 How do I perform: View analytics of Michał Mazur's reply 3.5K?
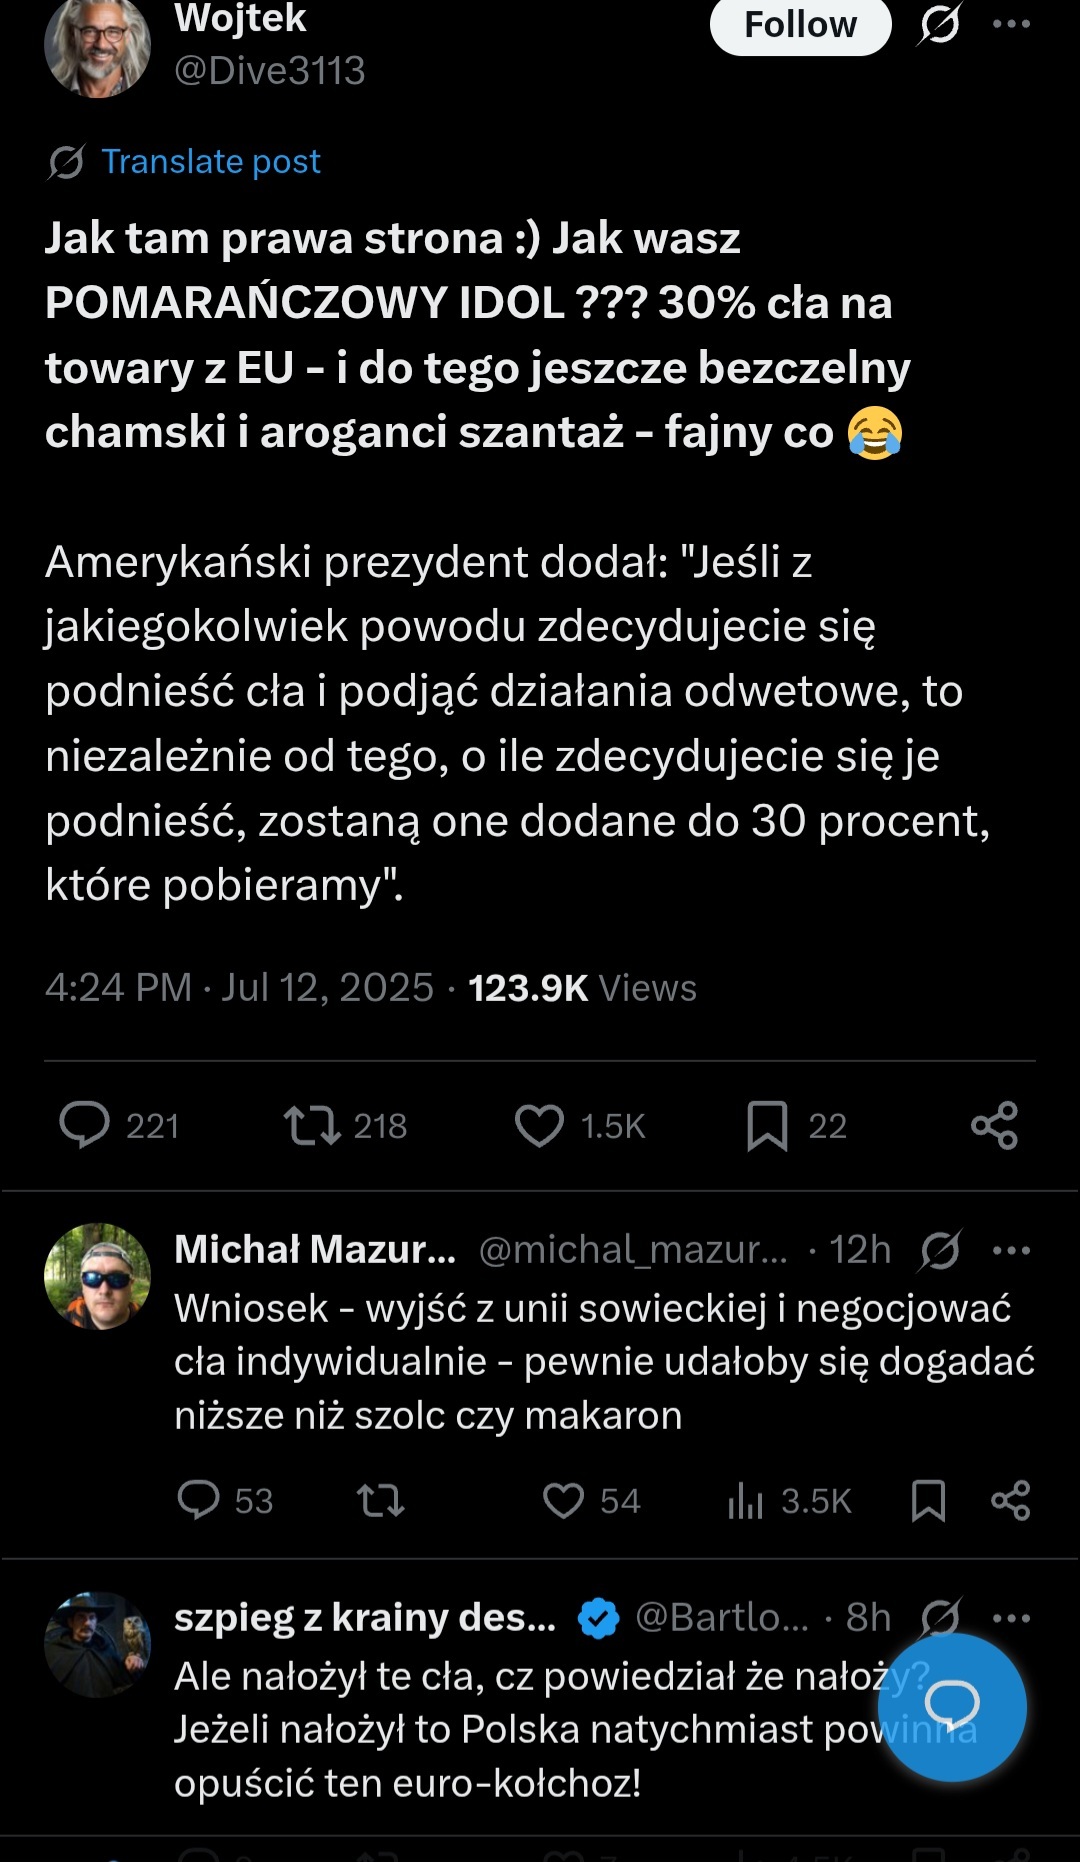pos(746,1500)
